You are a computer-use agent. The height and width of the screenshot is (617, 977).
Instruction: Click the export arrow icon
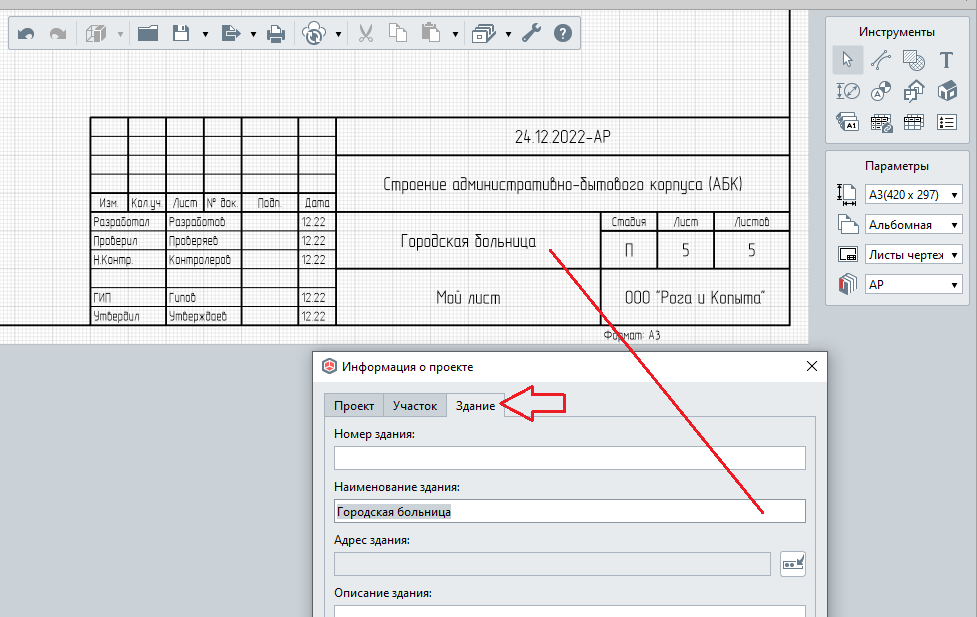[x=231, y=33]
